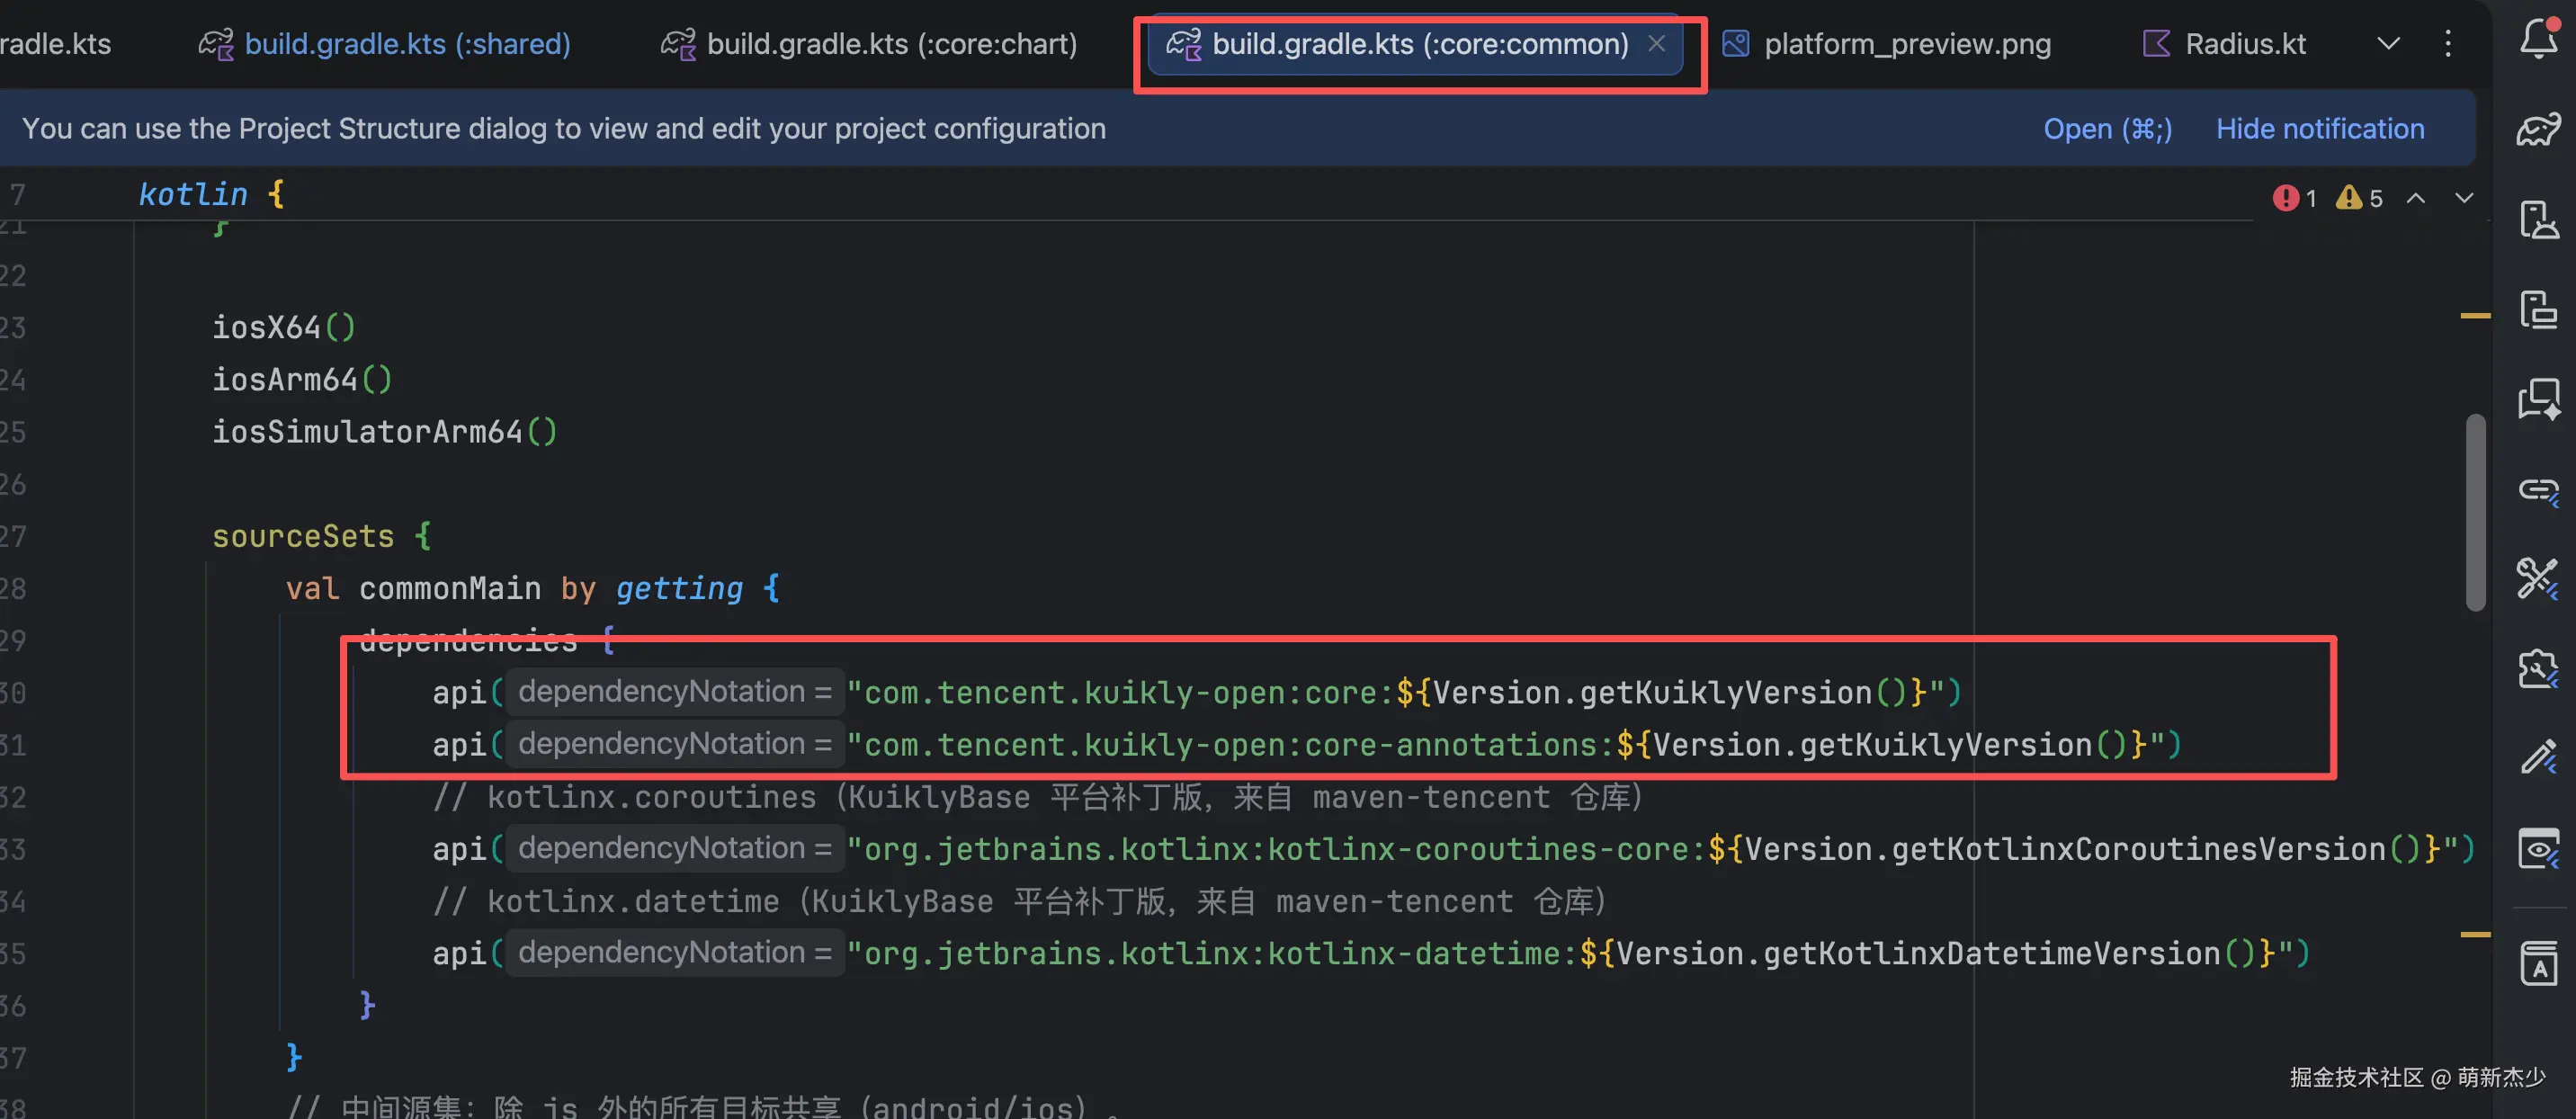
Task: Open the Device Manager phone icon
Action: [x=2538, y=219]
